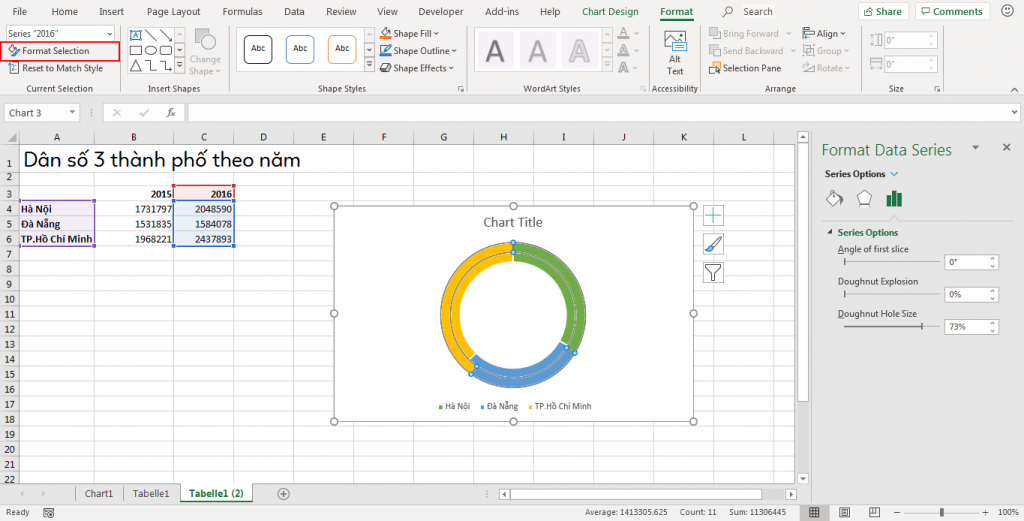
Task: Open Chart Styles paintbrush button
Action: pyautogui.click(x=713, y=244)
